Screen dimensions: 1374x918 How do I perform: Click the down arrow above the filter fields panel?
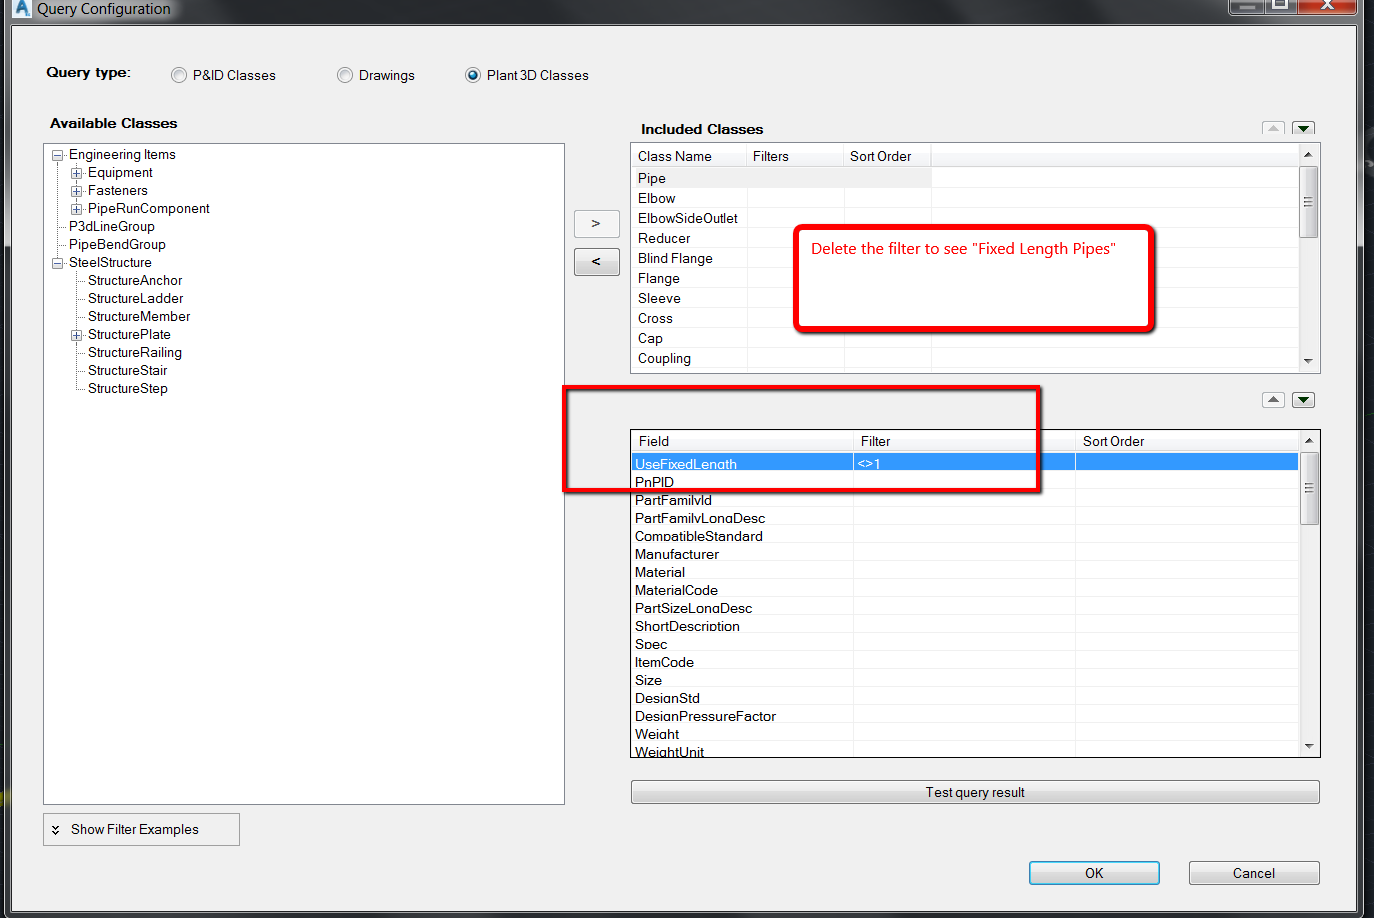click(x=1303, y=399)
